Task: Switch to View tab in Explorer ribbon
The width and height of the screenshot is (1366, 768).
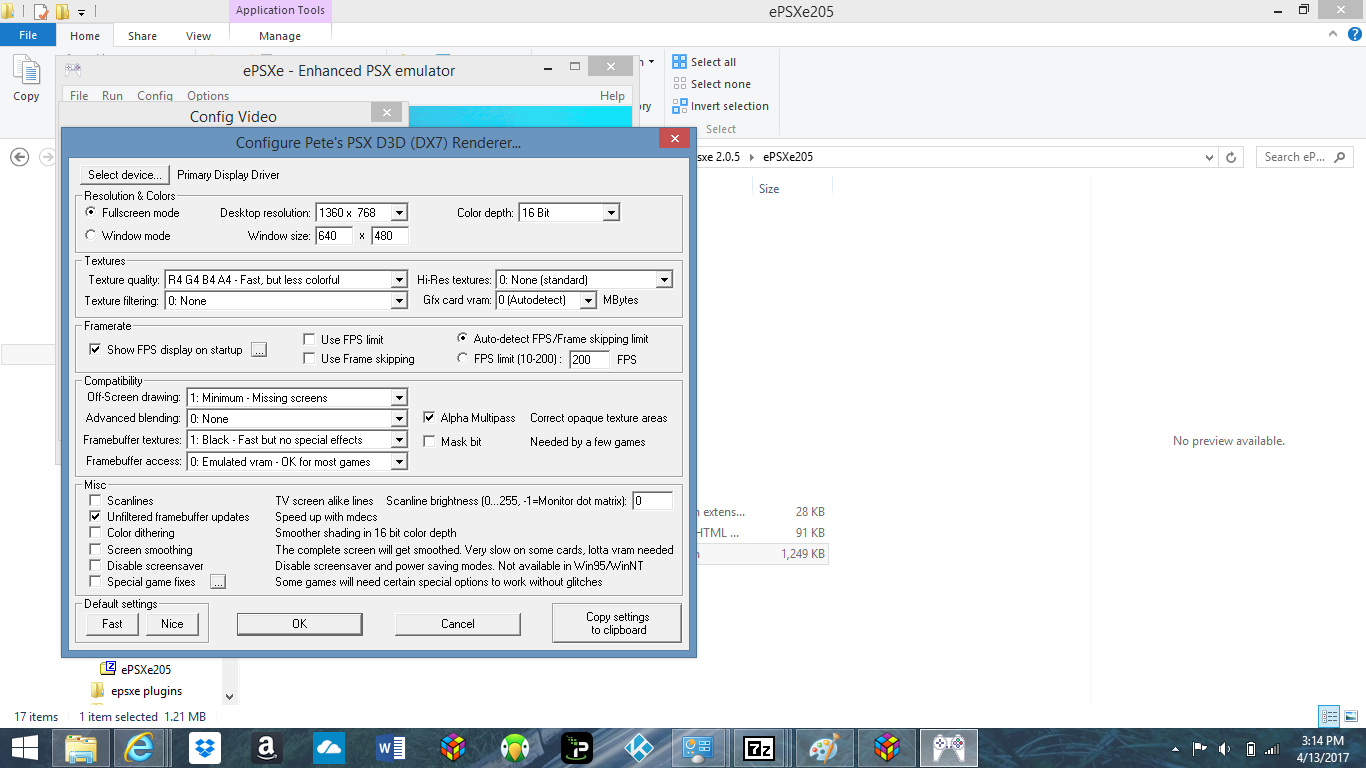Action: coord(198,36)
